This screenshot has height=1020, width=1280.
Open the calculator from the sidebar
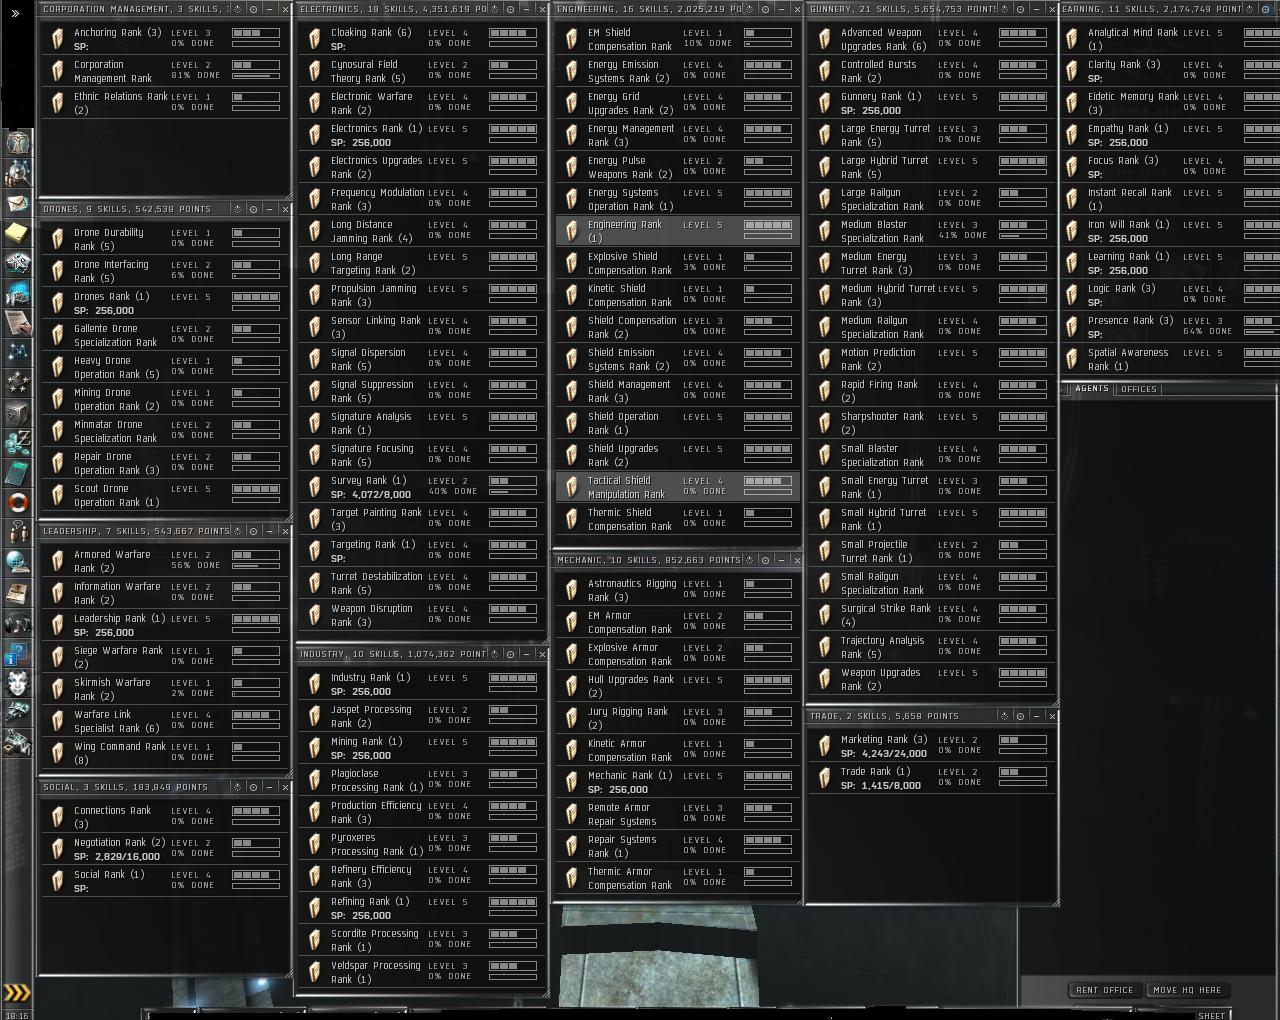coord(17,471)
